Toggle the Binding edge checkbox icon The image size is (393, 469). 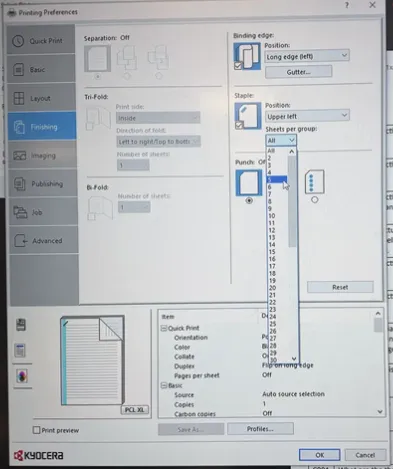[x=238, y=66]
